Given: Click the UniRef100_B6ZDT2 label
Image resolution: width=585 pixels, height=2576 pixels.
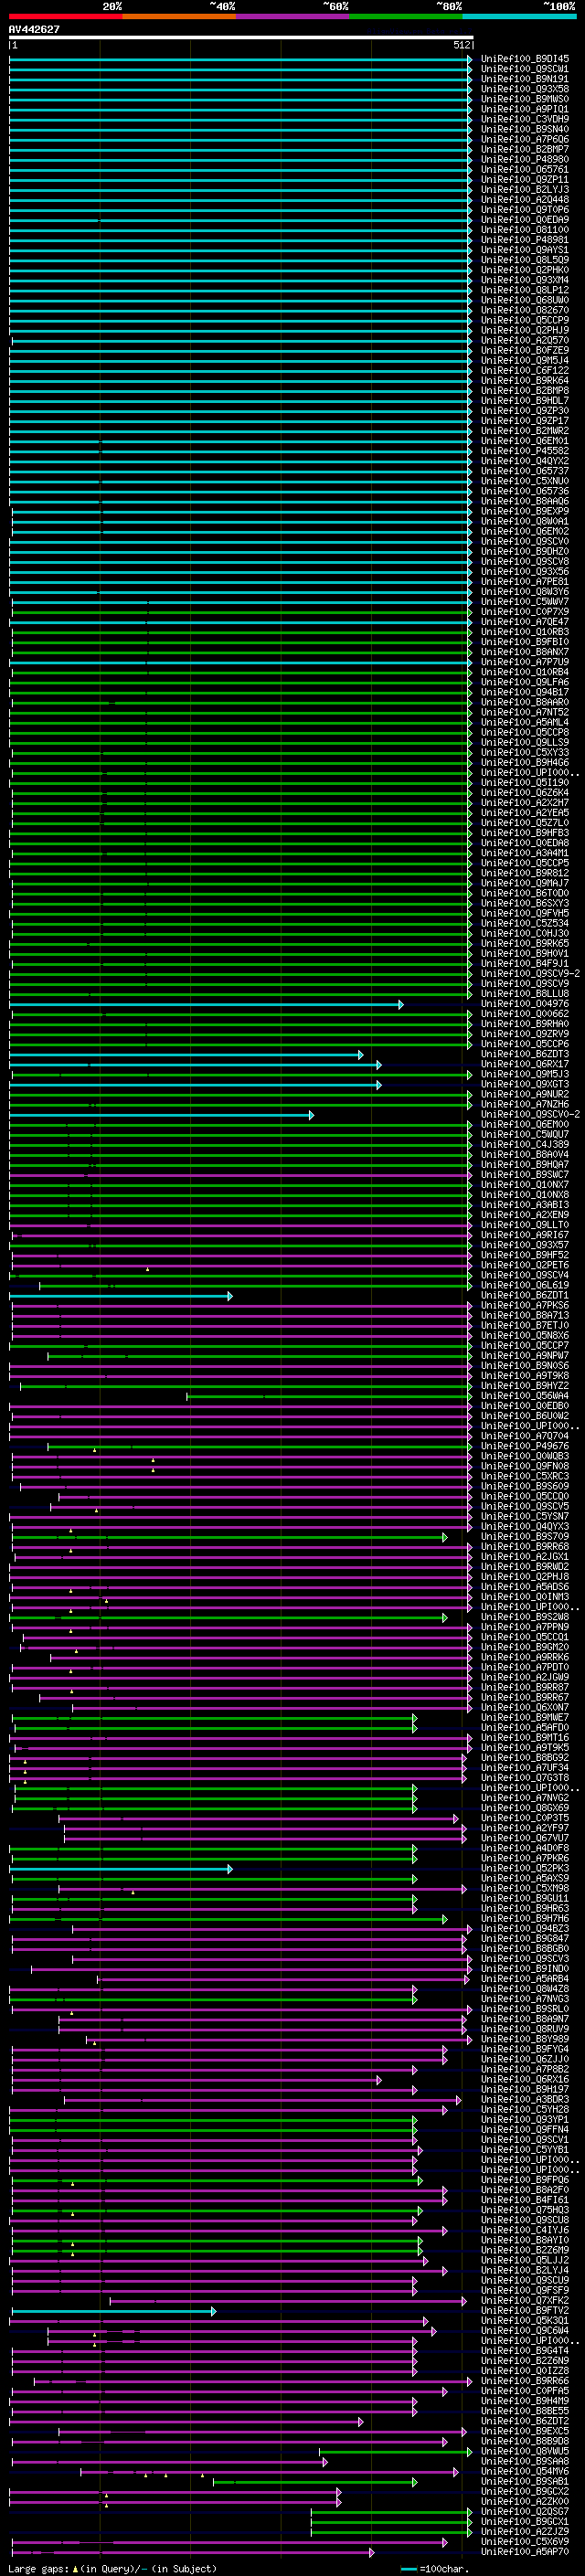Looking at the screenshot, I should click(525, 2421).
